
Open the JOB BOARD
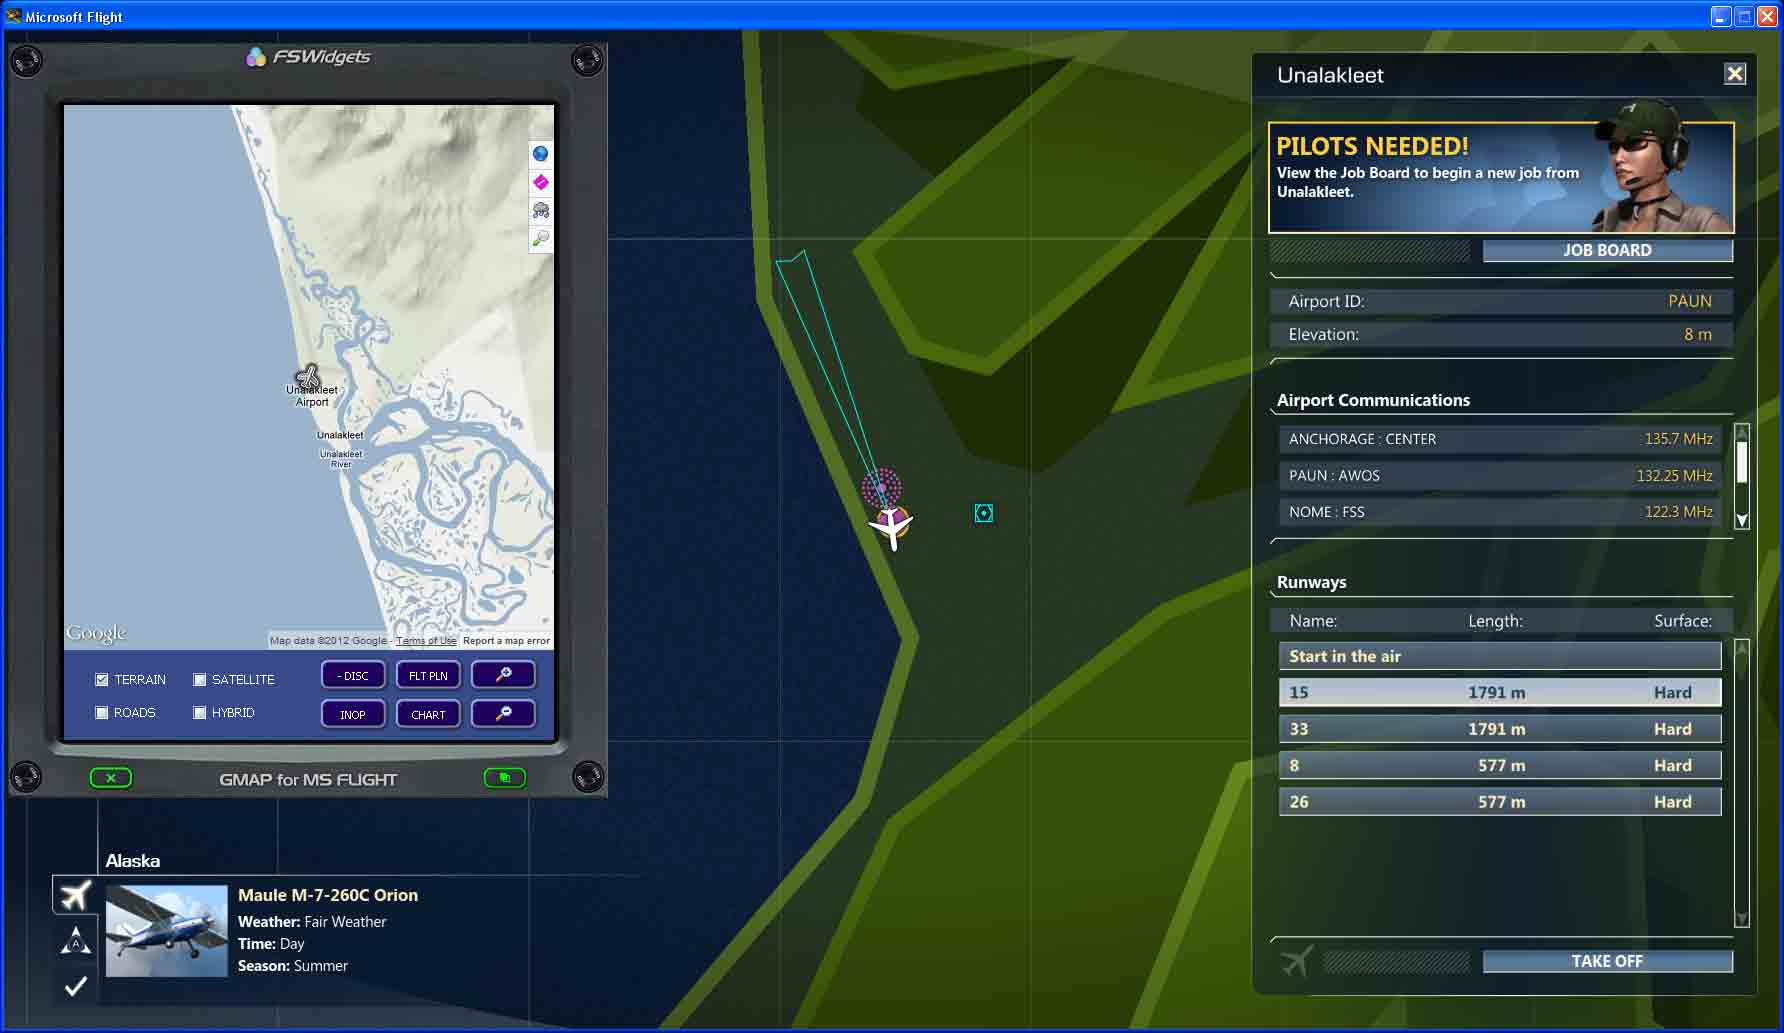1607,250
